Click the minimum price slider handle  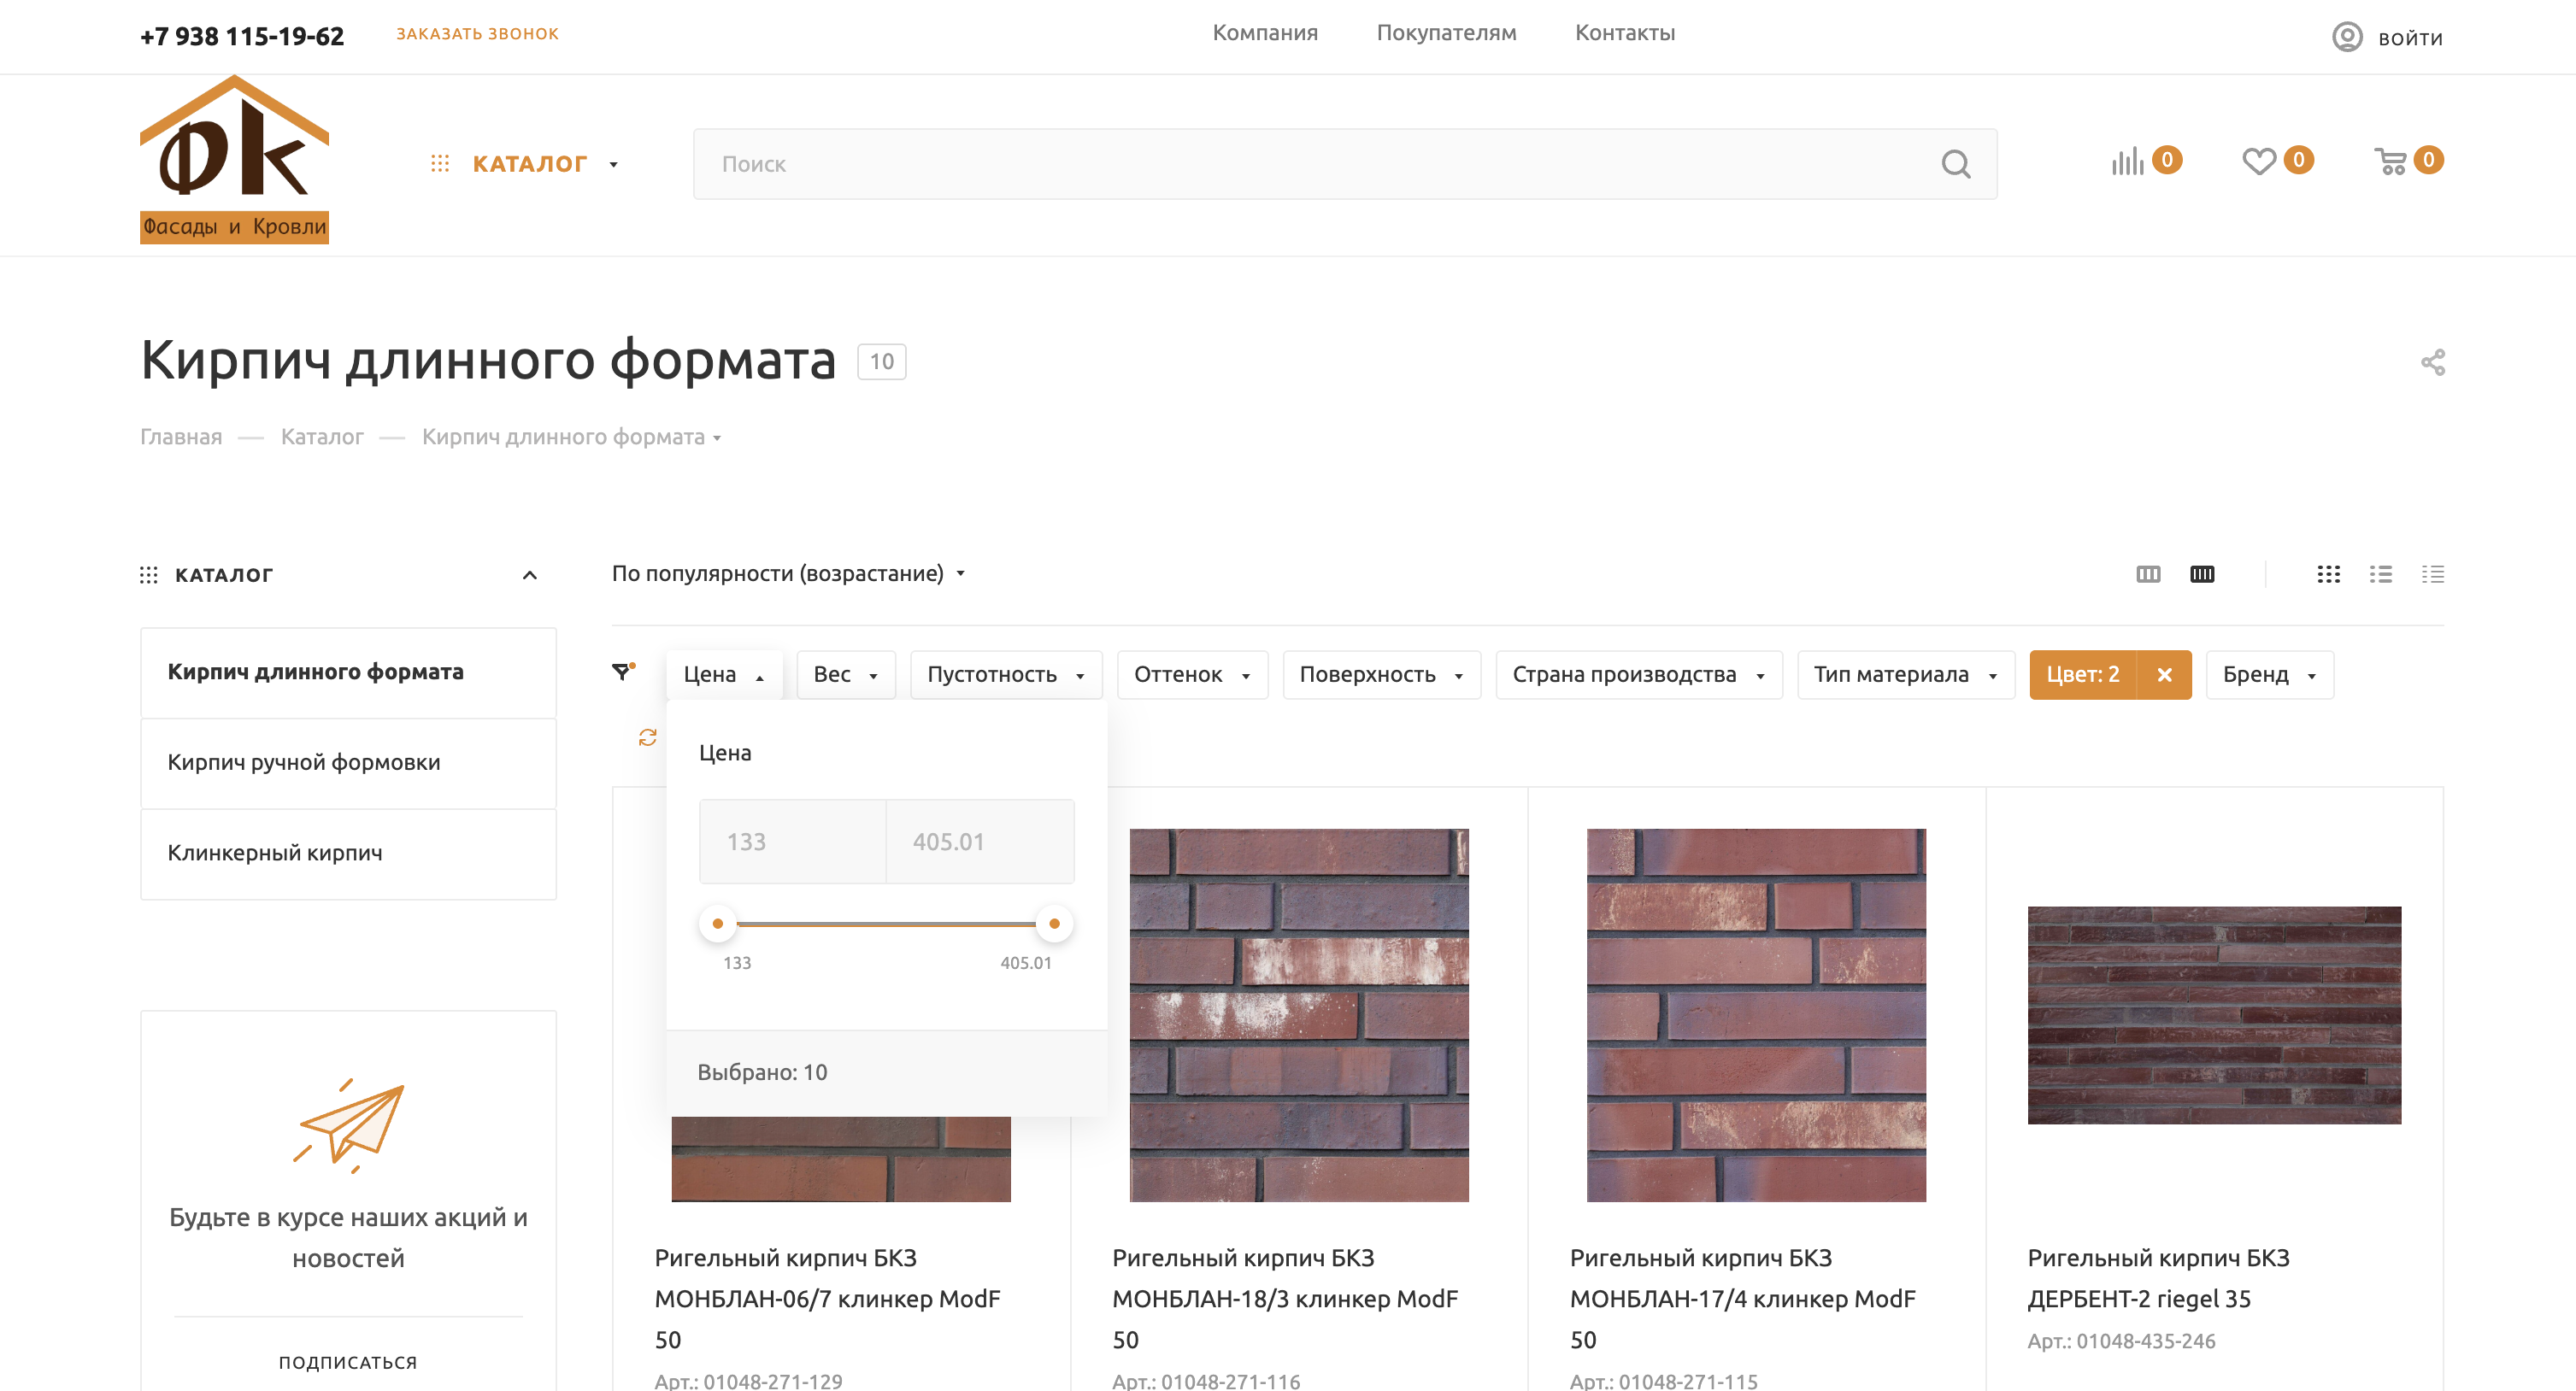click(717, 923)
